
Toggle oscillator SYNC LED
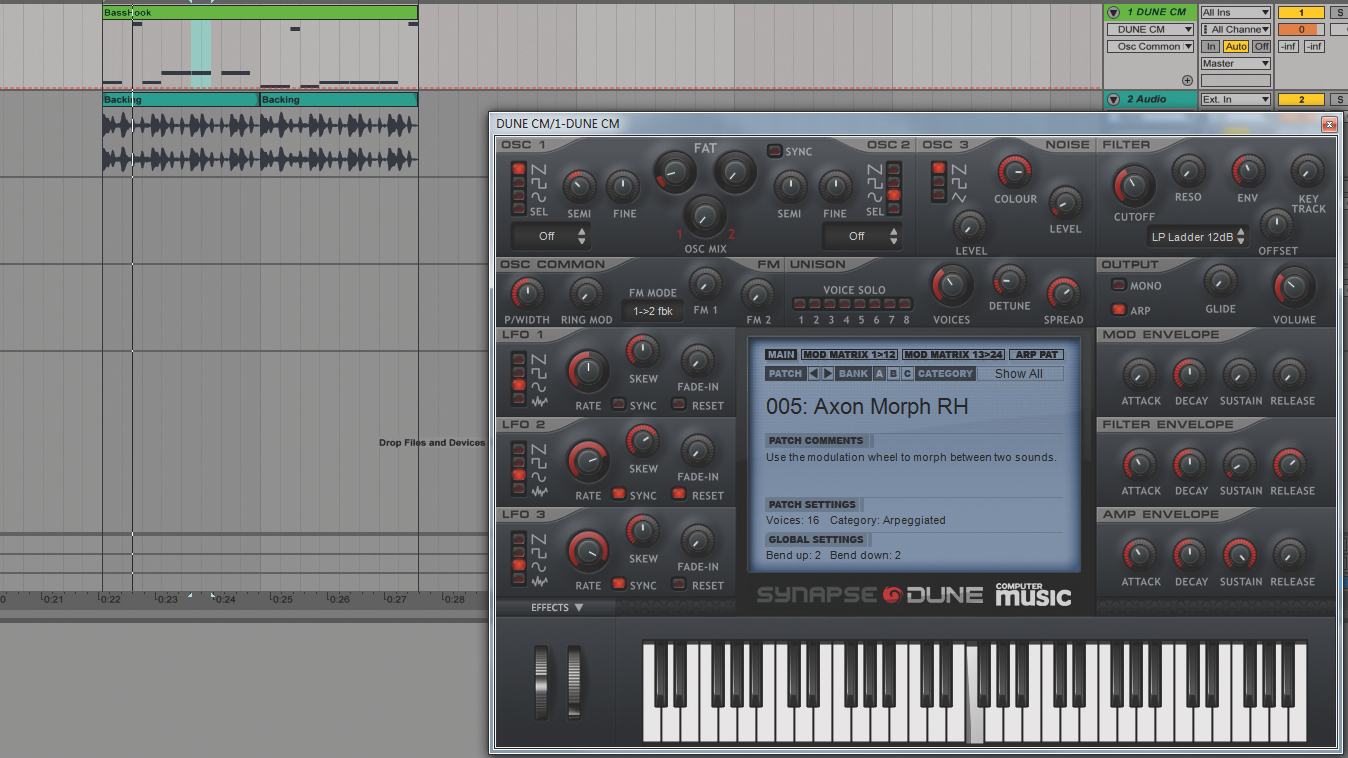[774, 151]
